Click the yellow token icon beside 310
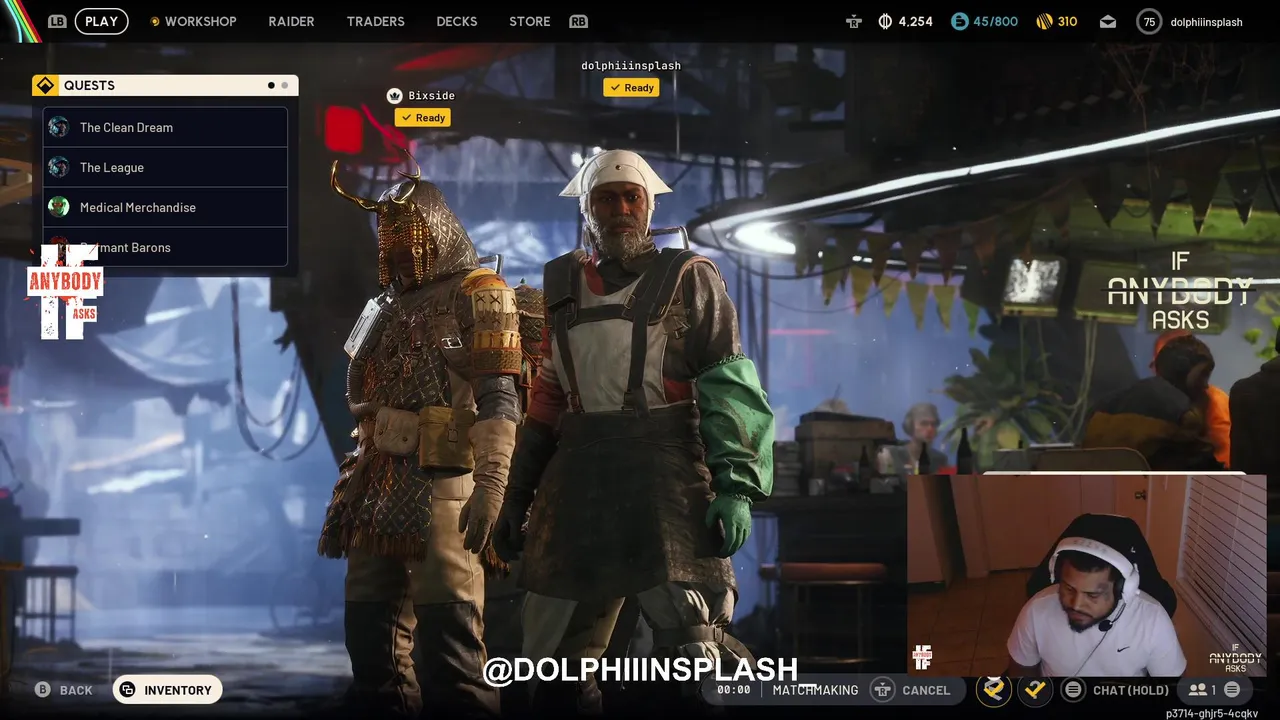This screenshot has height=720, width=1280. [x=1044, y=21]
